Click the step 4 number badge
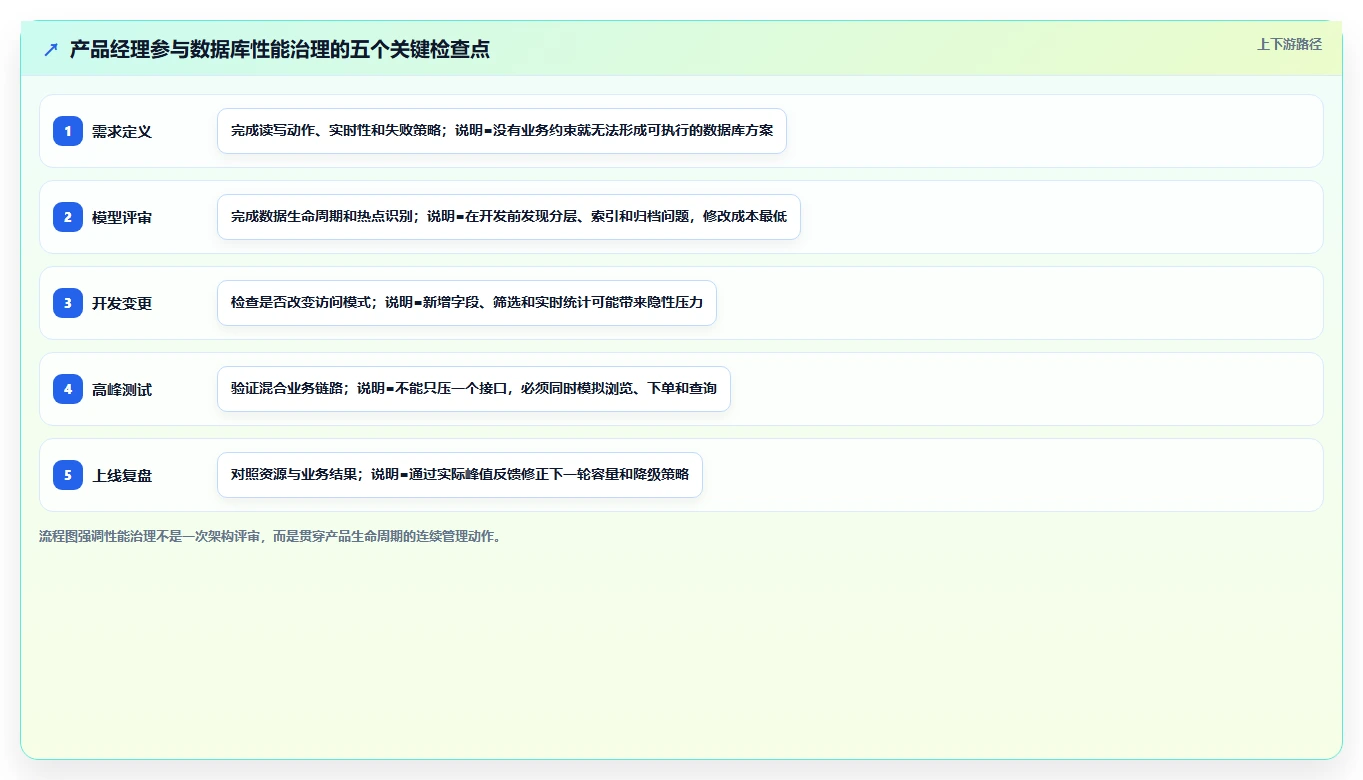The height and width of the screenshot is (780, 1363). pyautogui.click(x=68, y=389)
